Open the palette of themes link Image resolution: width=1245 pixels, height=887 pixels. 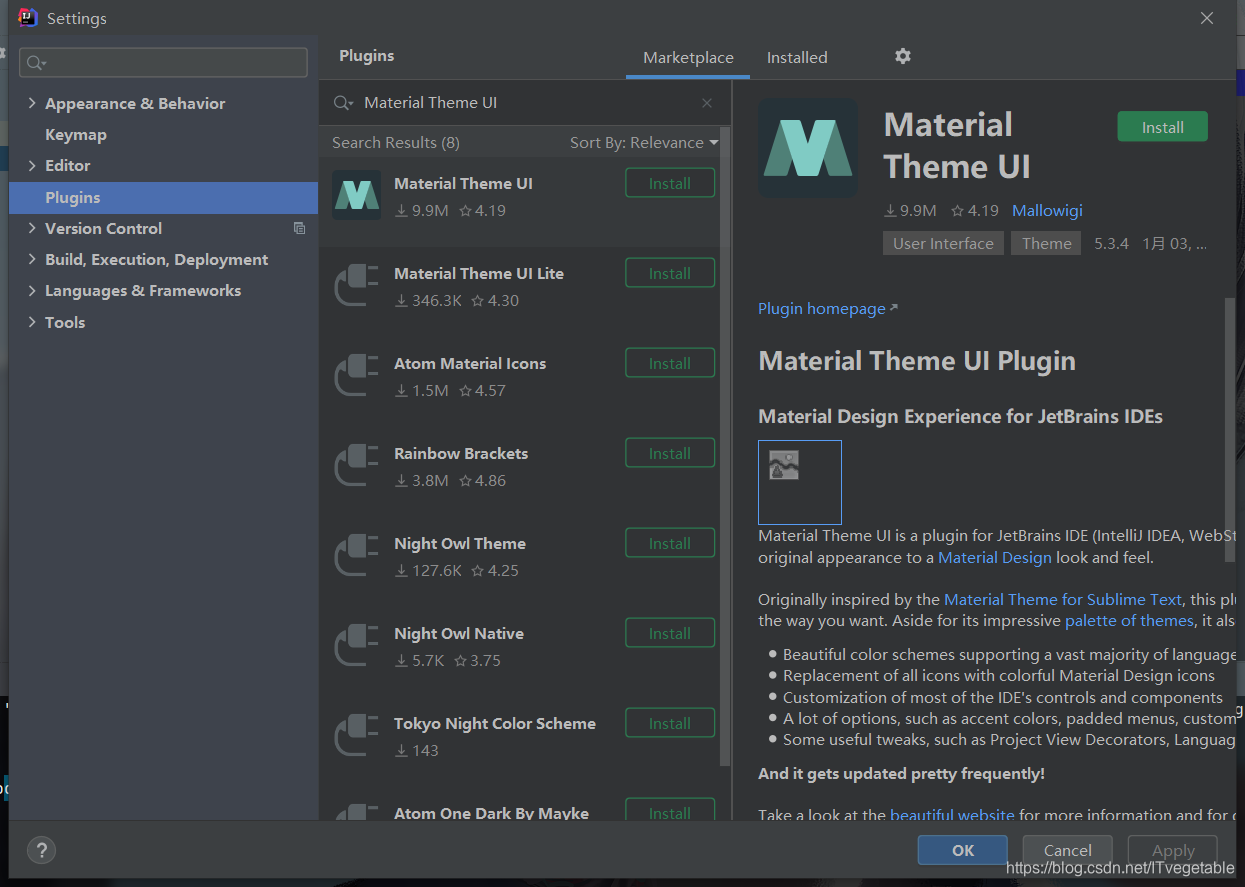(1129, 621)
